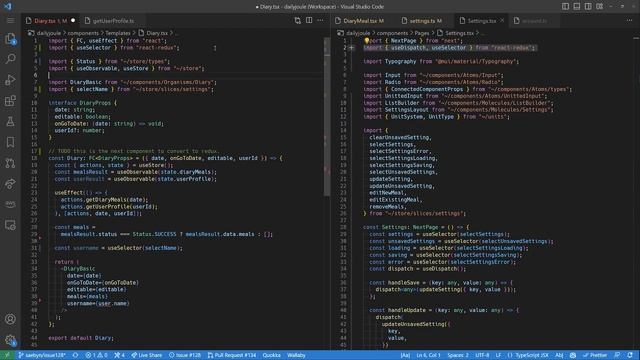Click Wallaby in status bar
The image size is (640, 360).
point(296,355)
